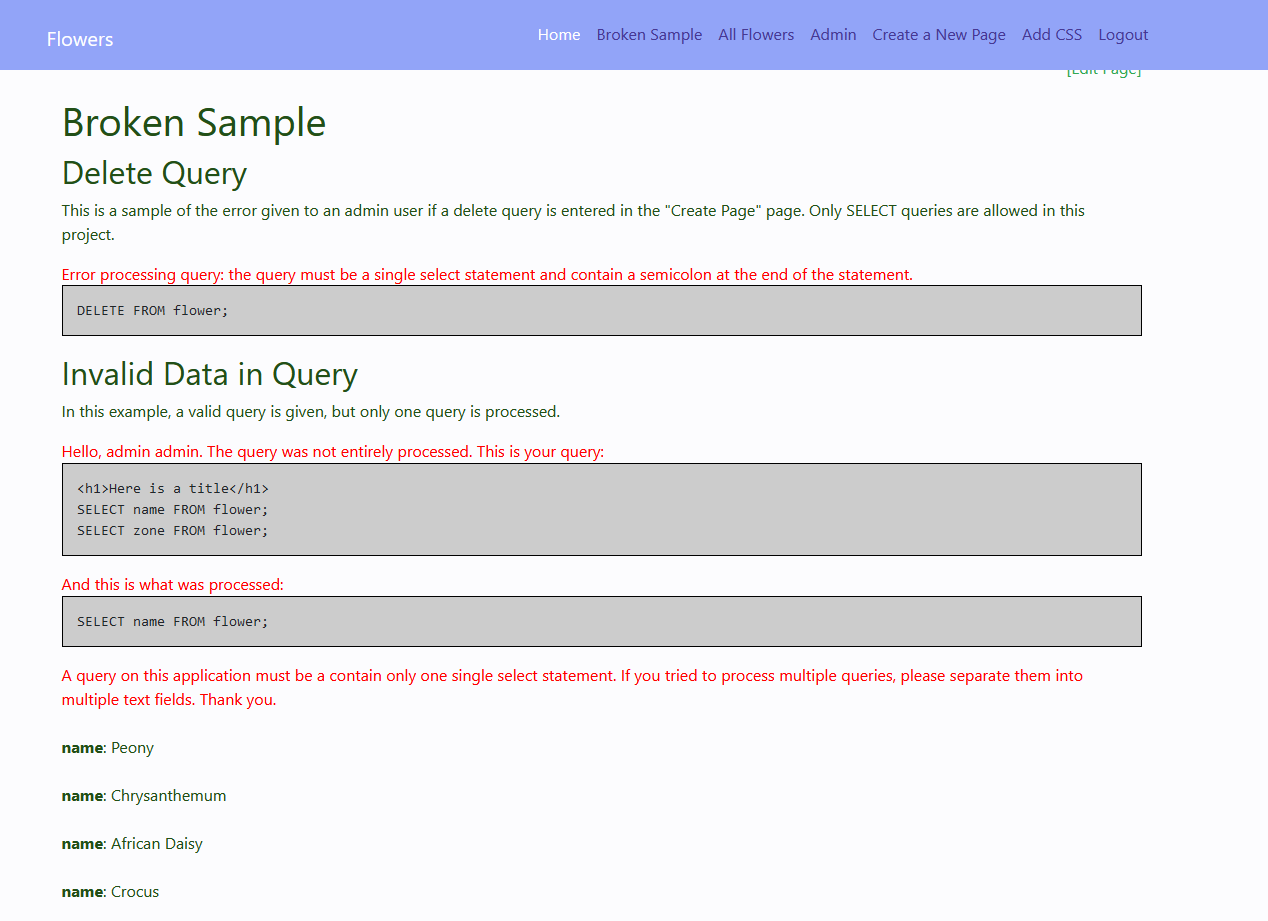Open the Edit Page link
1268x921 pixels.
point(1103,68)
